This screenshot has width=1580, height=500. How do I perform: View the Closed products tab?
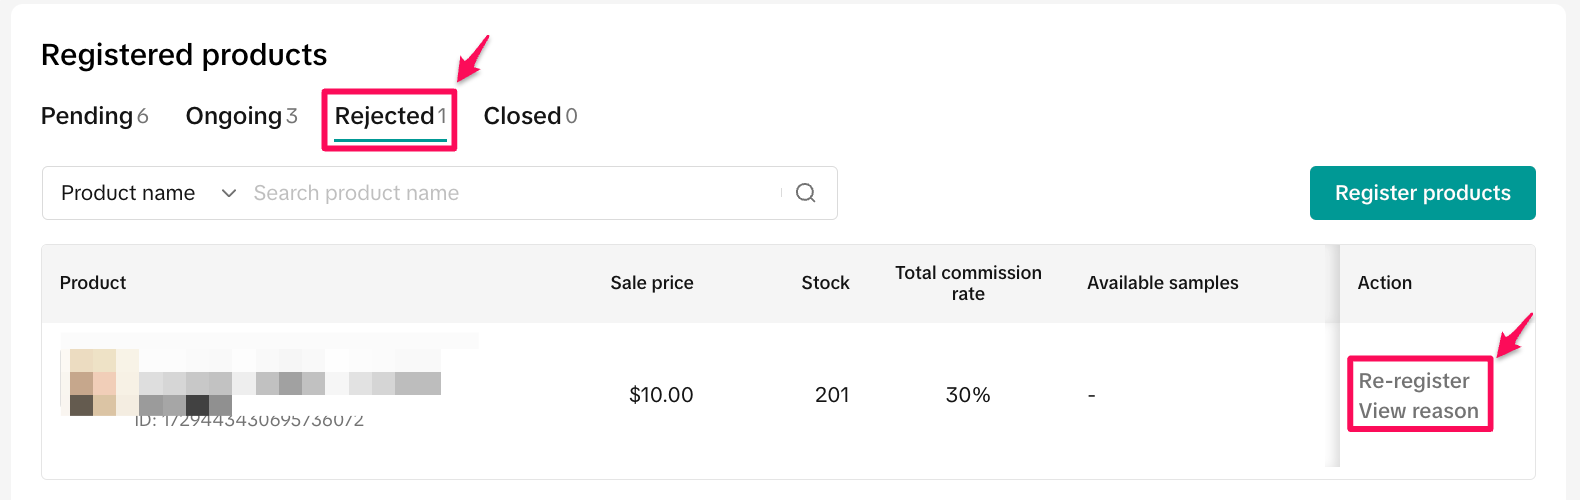(530, 116)
